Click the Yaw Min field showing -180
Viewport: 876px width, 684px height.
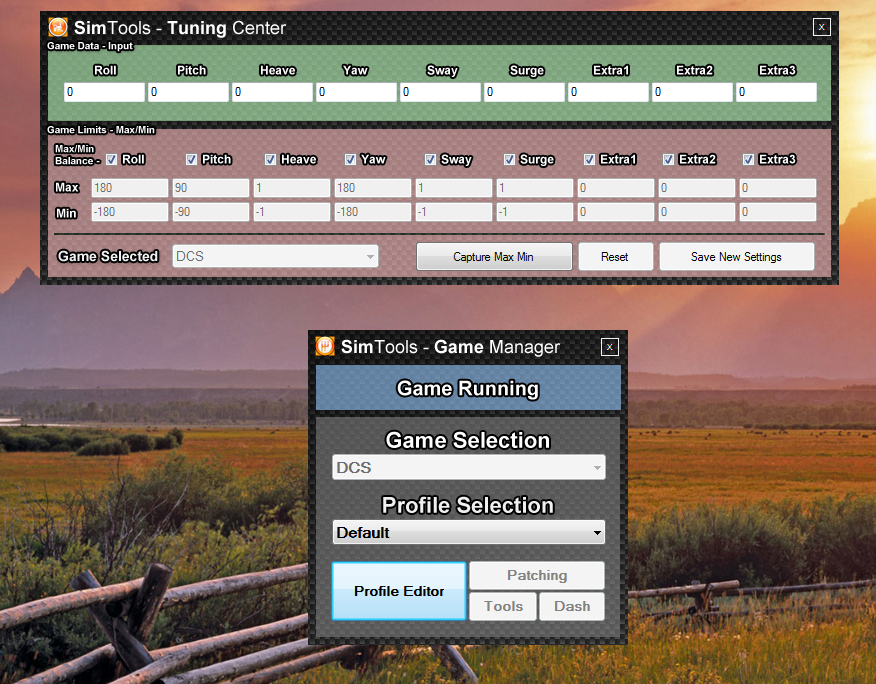point(373,212)
